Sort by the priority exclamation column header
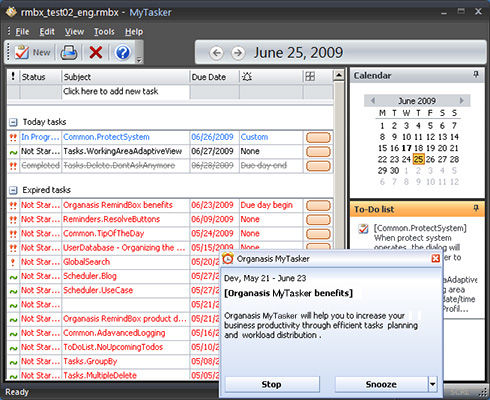Image resolution: width=490 pixels, height=400 pixels. point(13,77)
